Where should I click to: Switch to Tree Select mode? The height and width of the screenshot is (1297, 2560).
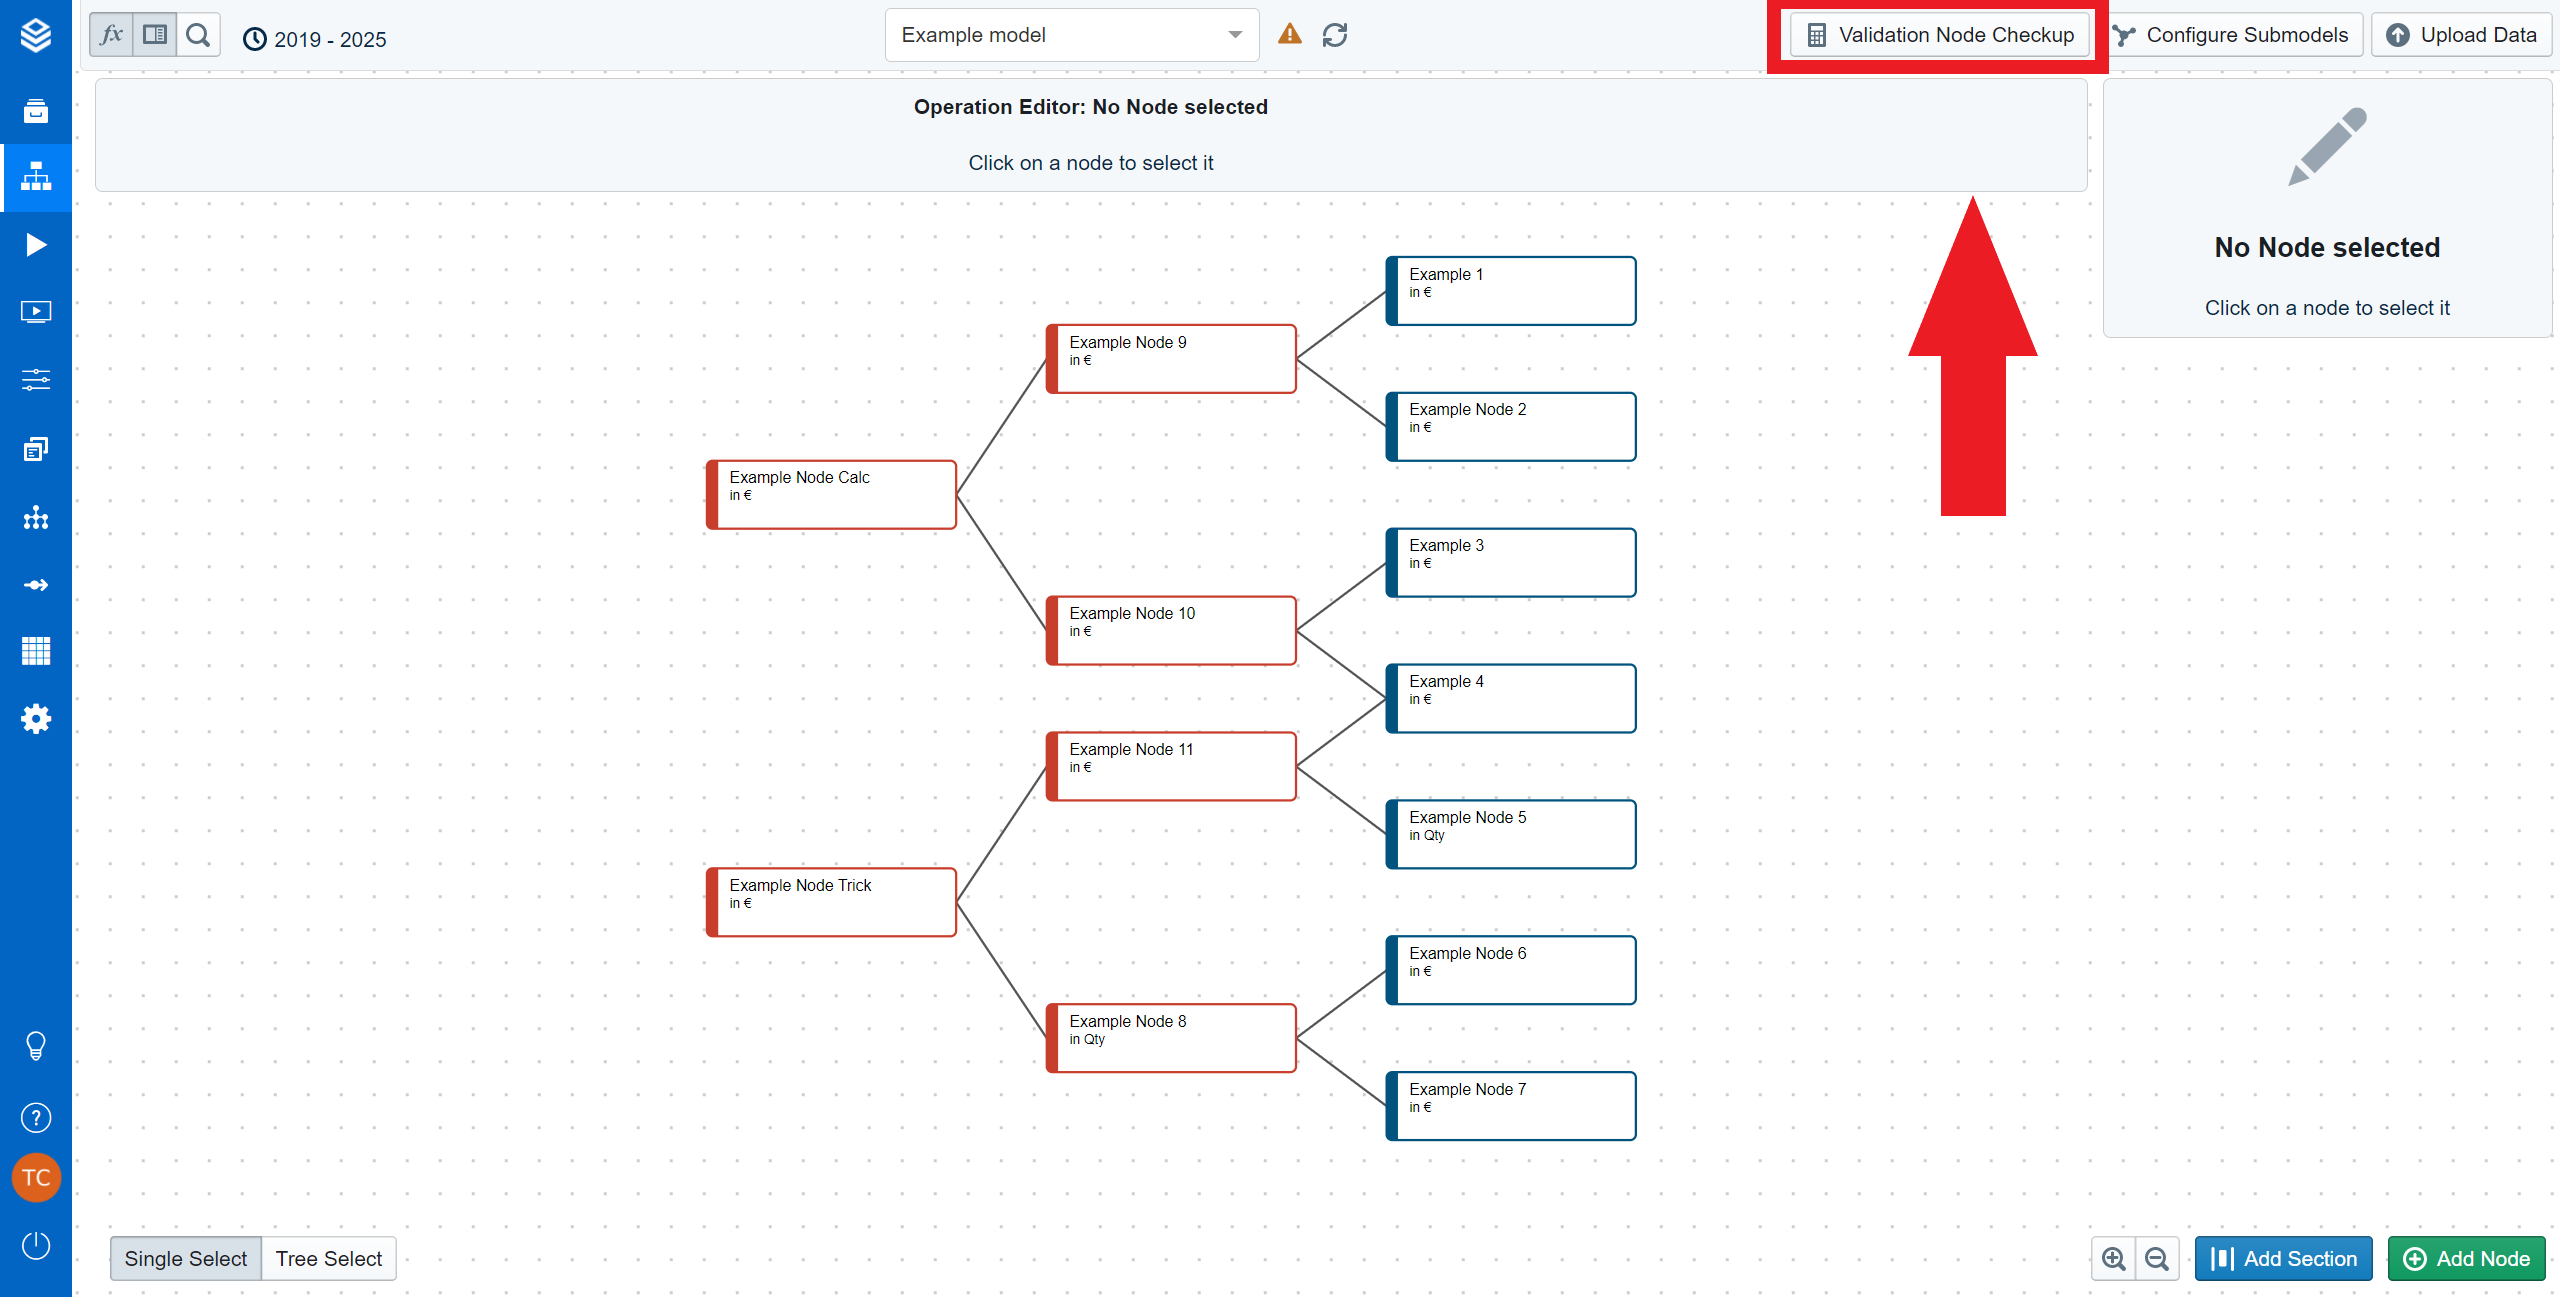pyautogui.click(x=329, y=1258)
